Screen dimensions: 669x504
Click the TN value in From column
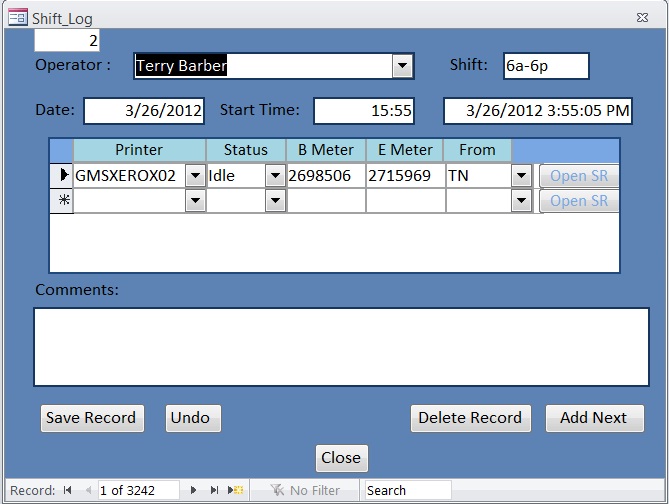point(479,175)
